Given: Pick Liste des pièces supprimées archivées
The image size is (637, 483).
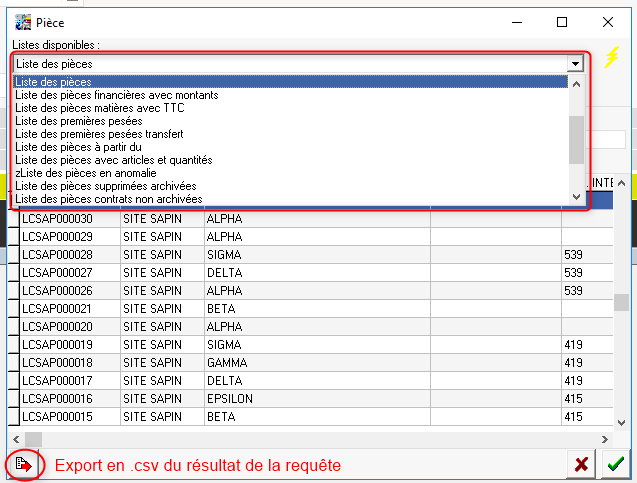Looking at the screenshot, I should 106,186.
